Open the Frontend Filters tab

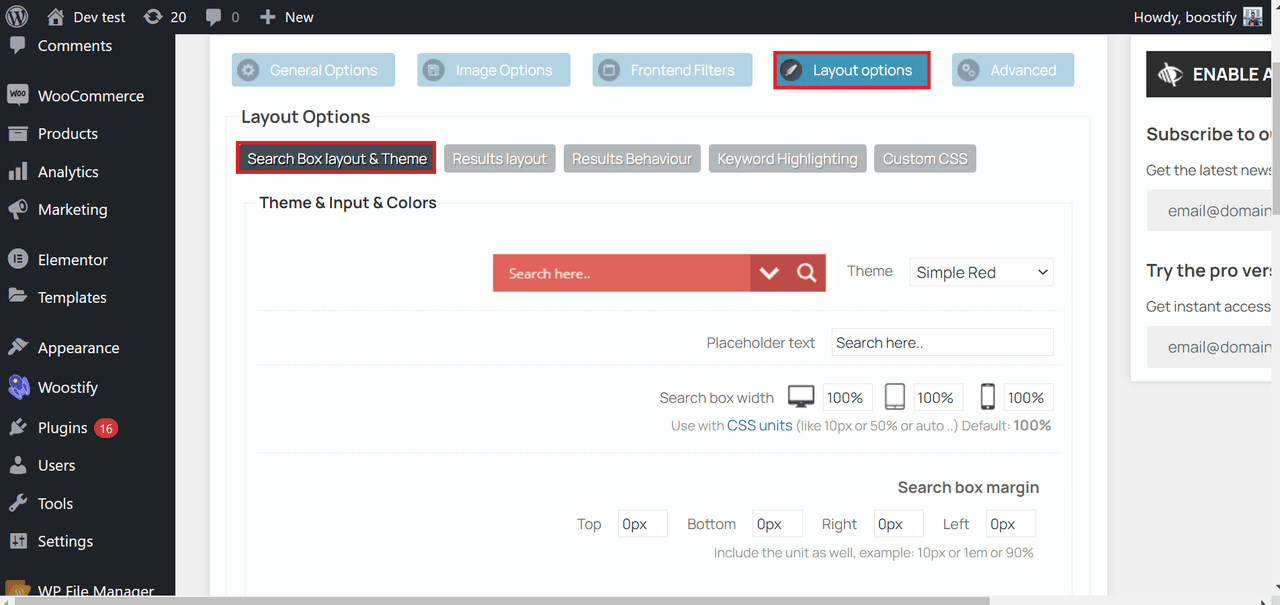672,70
